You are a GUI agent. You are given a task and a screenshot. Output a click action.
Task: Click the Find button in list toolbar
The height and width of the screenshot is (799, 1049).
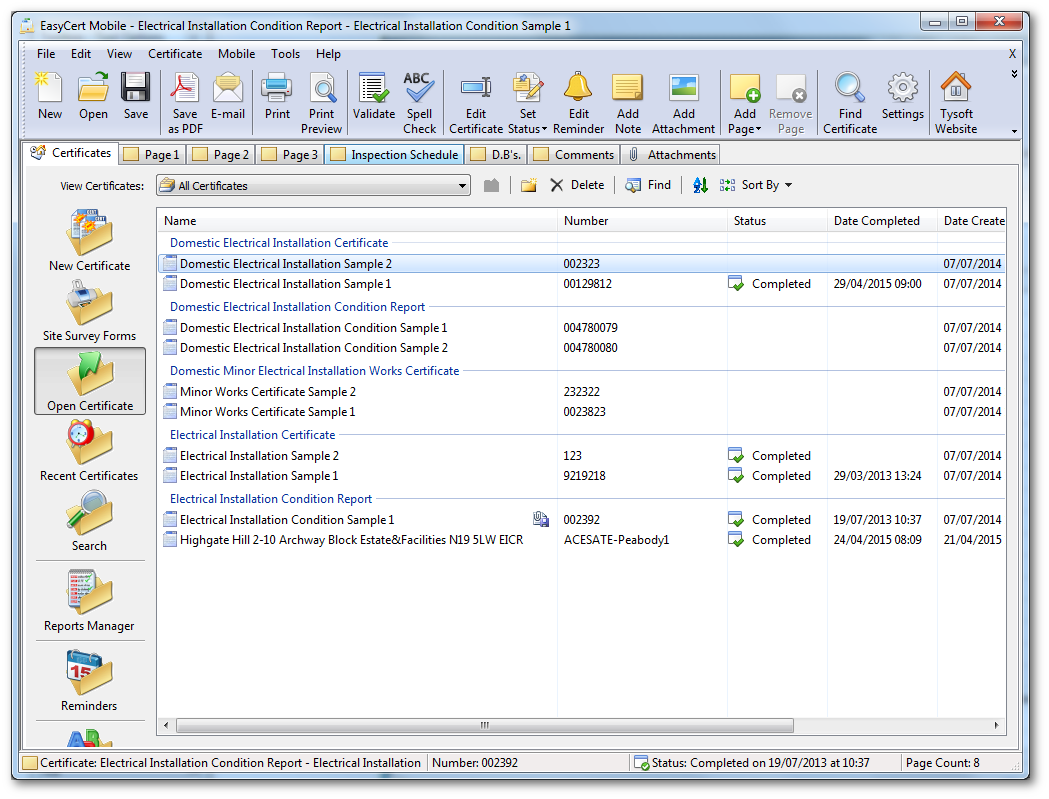pyautogui.click(x=648, y=185)
